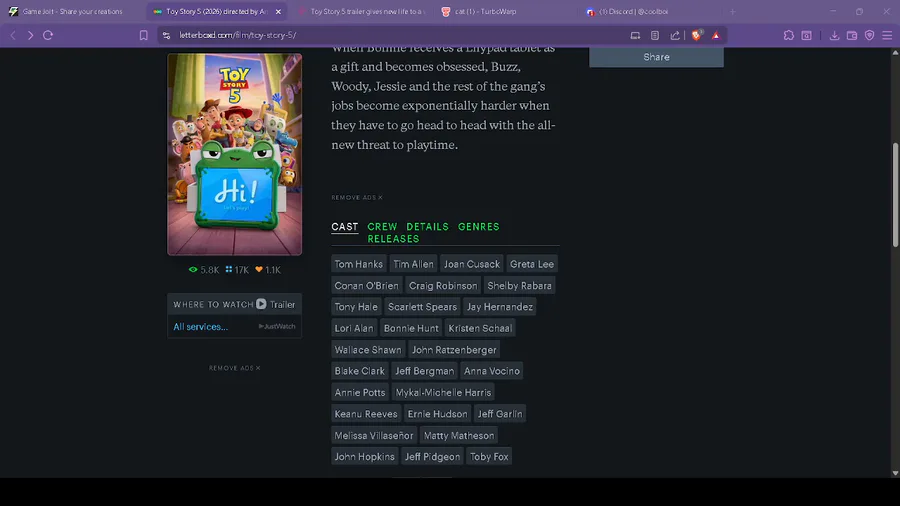Open Scarlett Spears cast page
The image size is (900, 506).
422,306
